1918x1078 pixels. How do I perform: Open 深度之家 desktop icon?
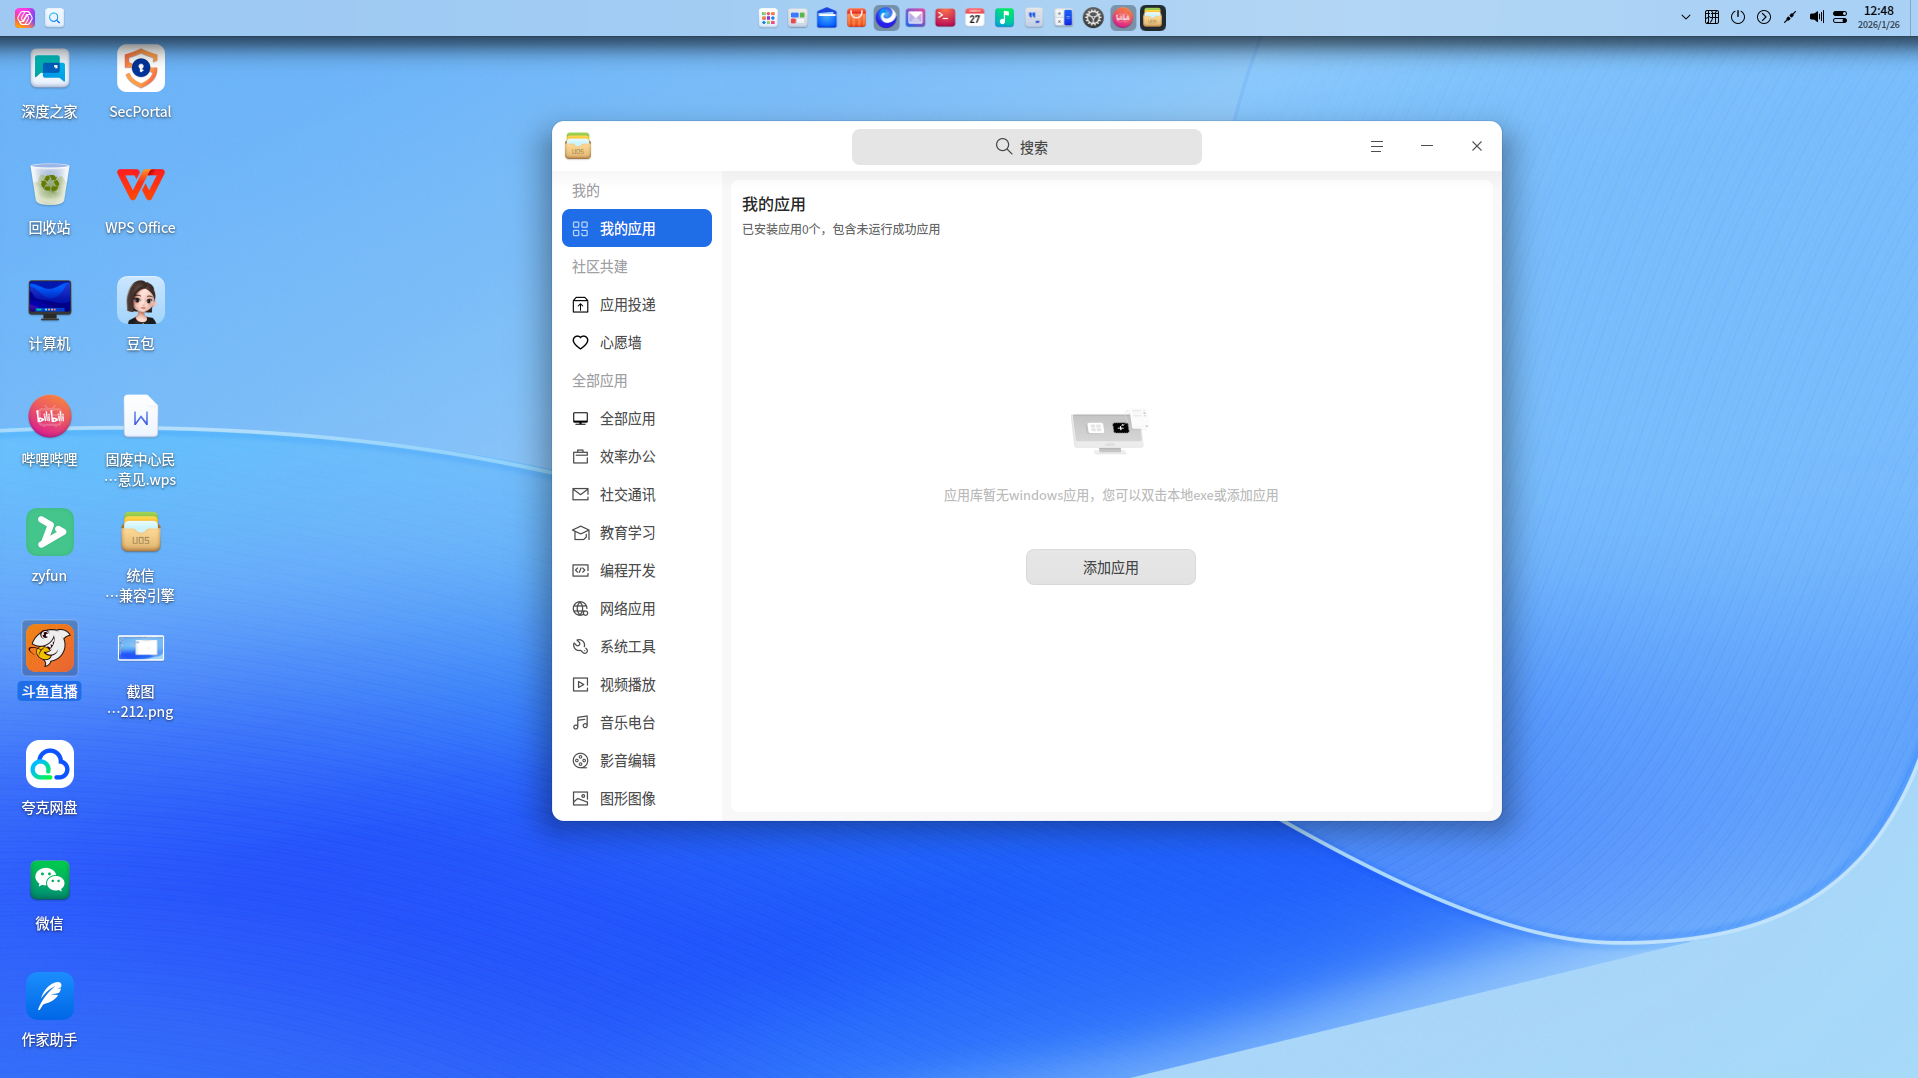49,83
